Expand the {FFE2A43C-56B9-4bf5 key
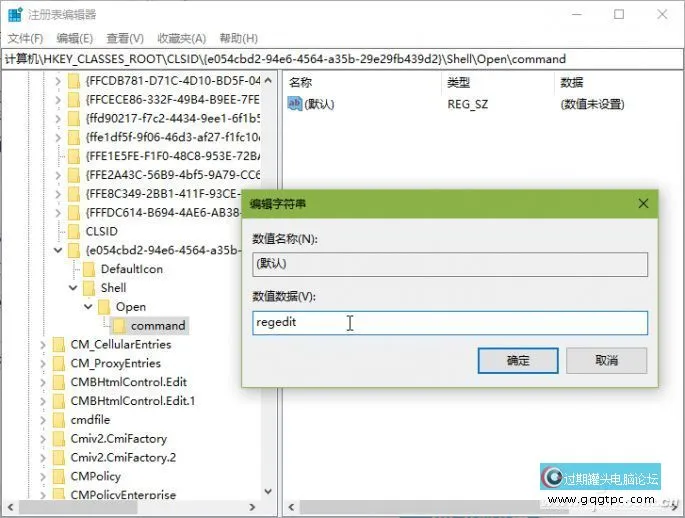Viewport: 685px width, 518px height. click(58, 175)
